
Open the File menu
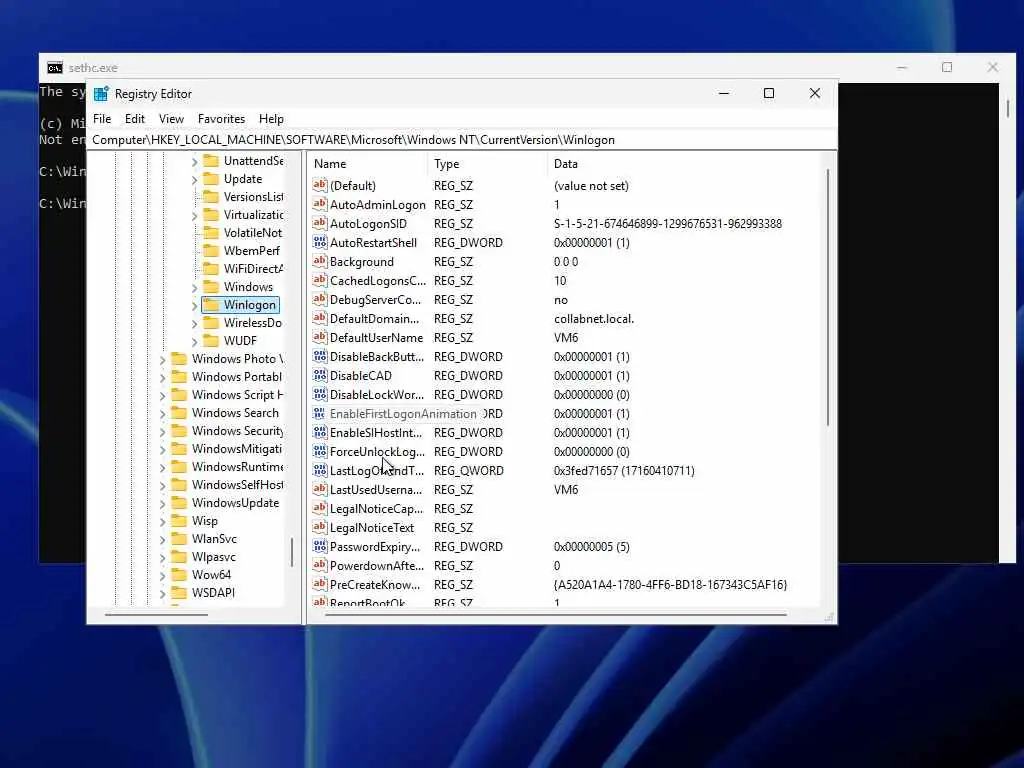[x=102, y=119]
